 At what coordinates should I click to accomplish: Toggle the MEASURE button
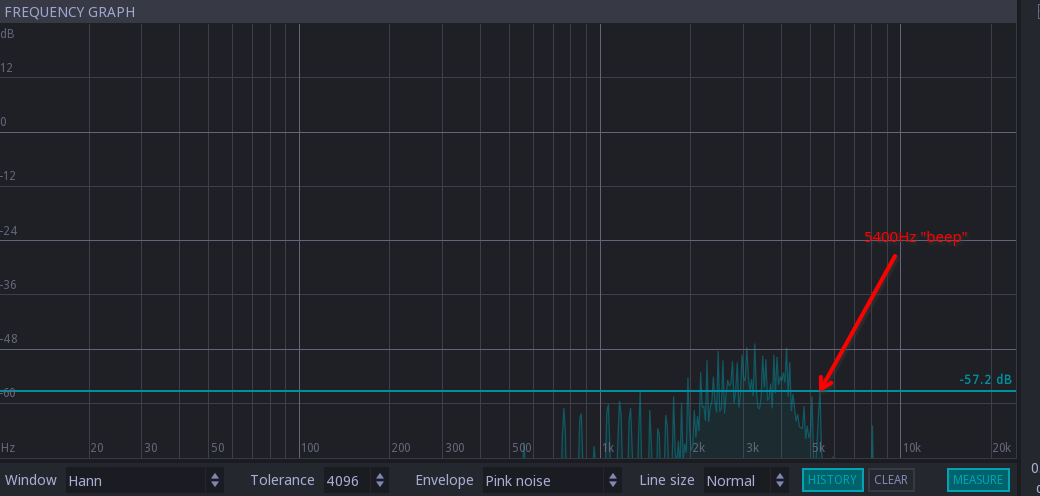click(x=977, y=480)
